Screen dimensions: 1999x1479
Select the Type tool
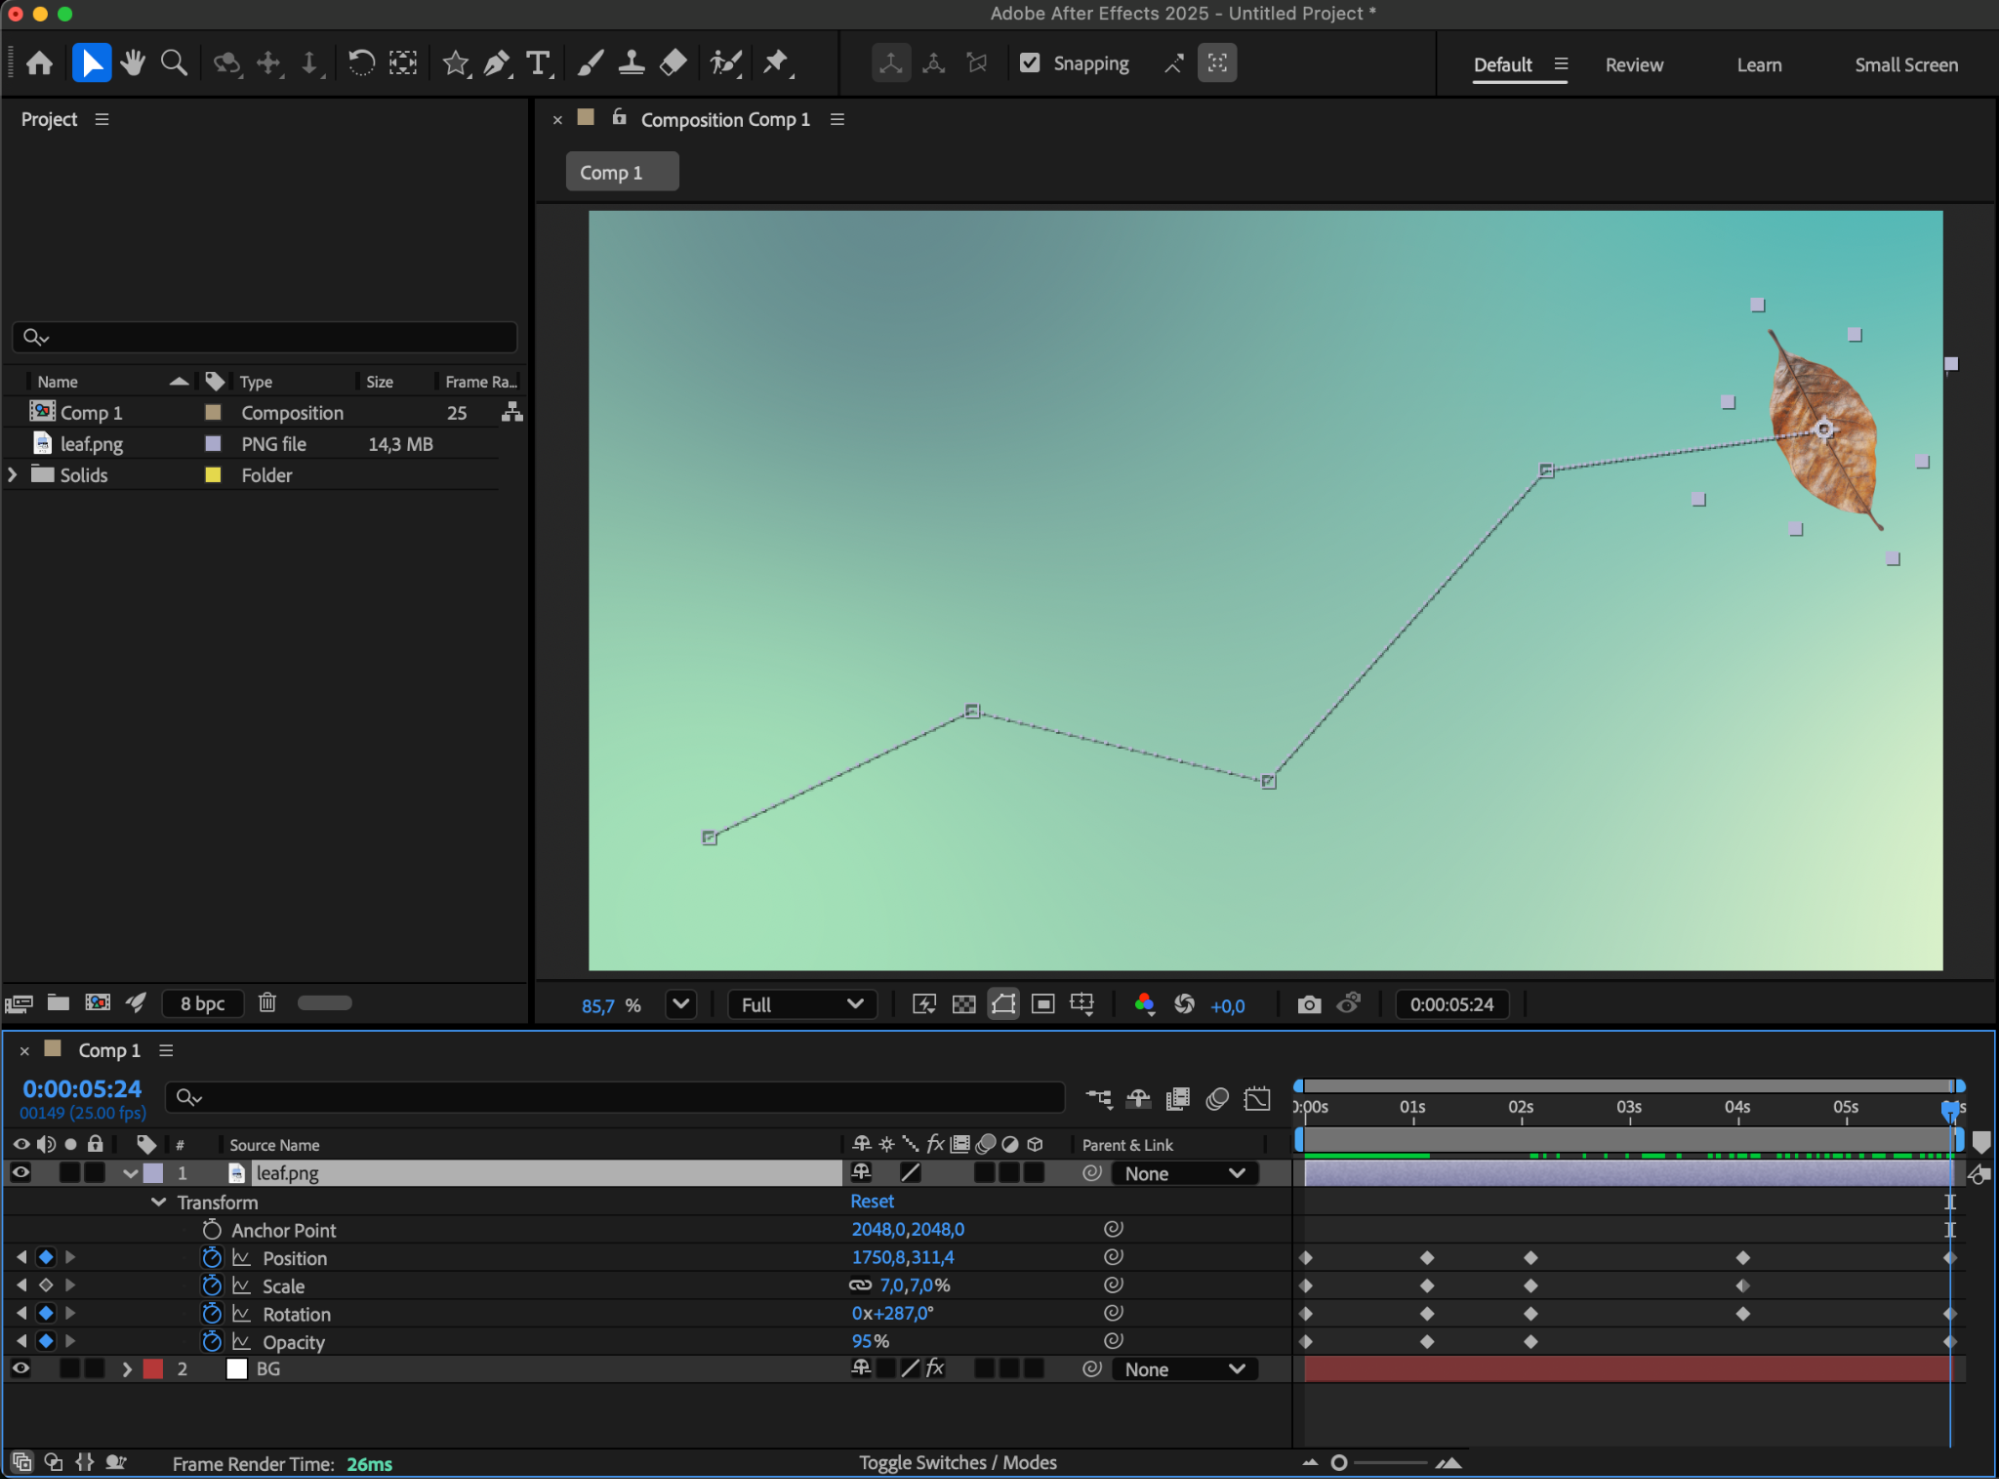click(538, 64)
